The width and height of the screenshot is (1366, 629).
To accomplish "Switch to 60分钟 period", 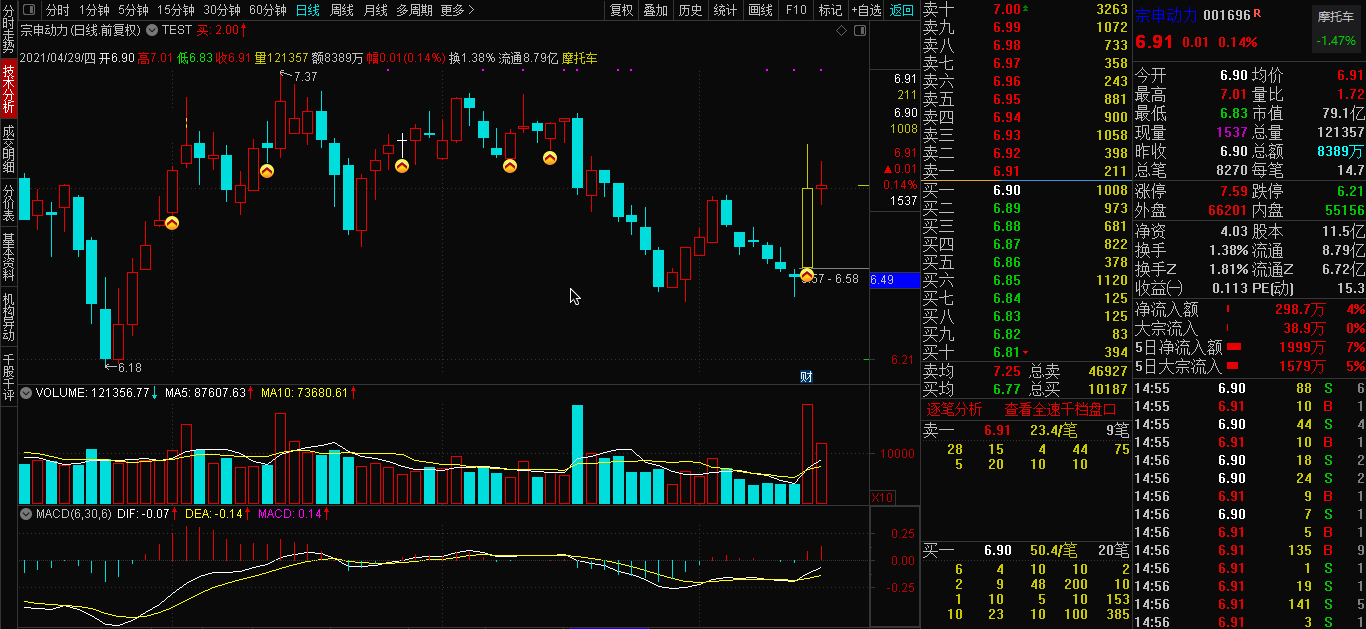I will [x=268, y=10].
